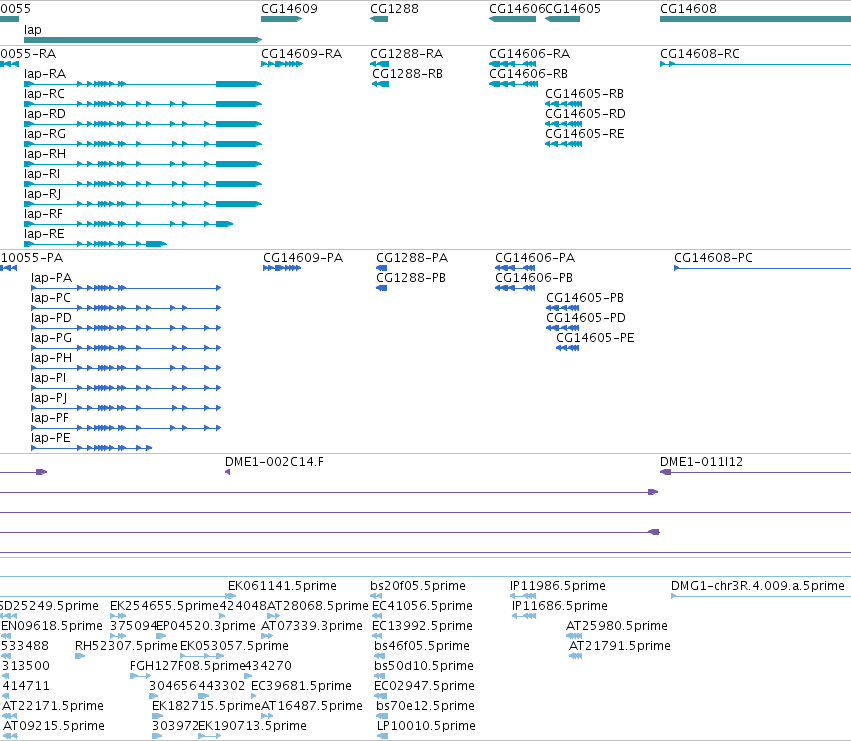Open protein lap-PG
The width and height of the screenshot is (851, 741).
click(52, 338)
